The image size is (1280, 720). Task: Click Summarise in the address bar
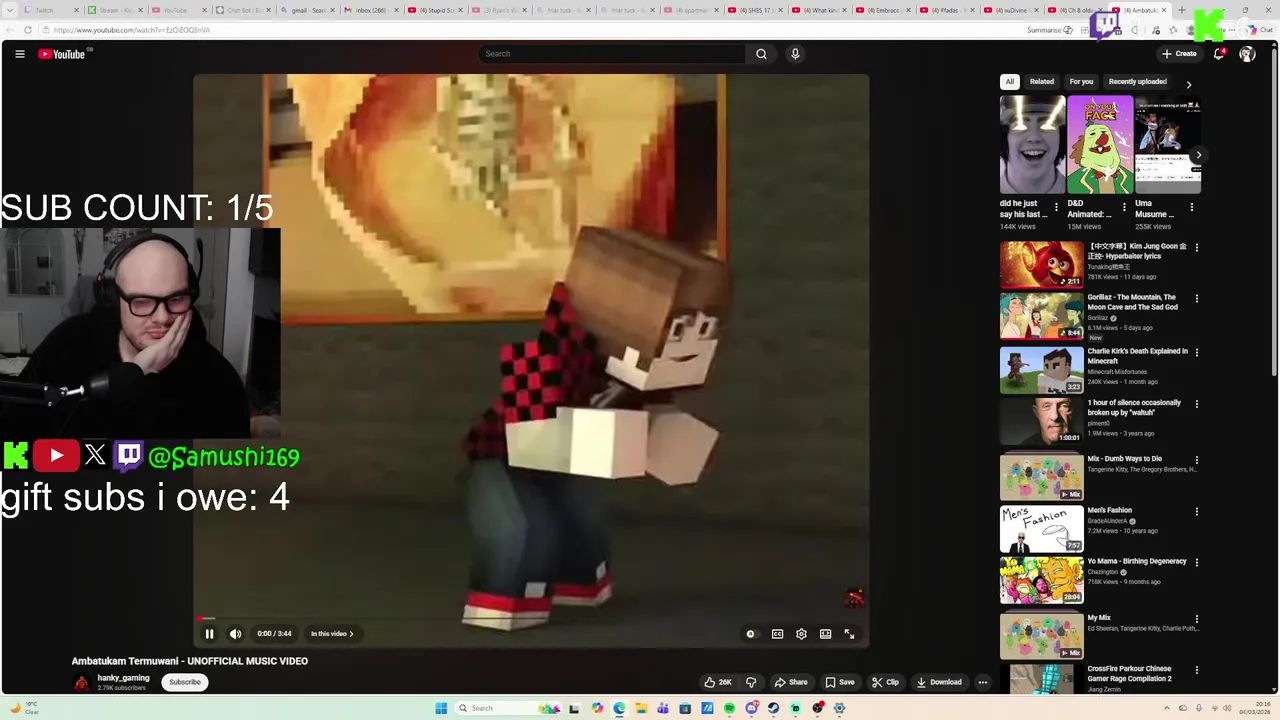pos(1049,30)
